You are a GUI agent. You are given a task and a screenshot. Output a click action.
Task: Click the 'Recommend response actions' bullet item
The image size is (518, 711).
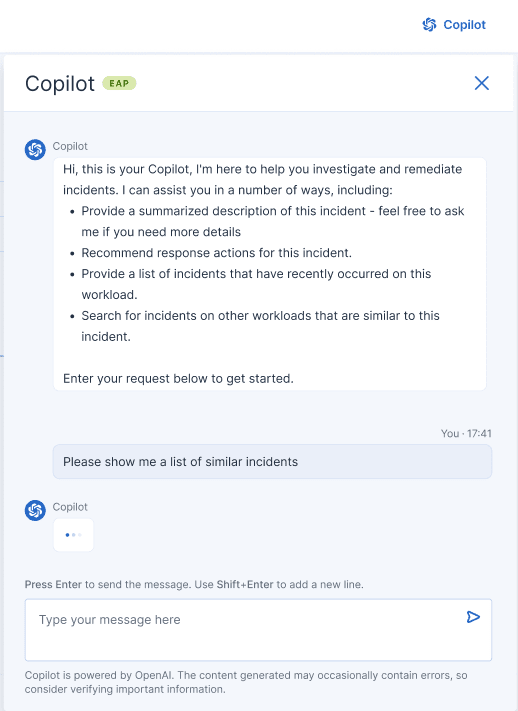[x=216, y=253]
